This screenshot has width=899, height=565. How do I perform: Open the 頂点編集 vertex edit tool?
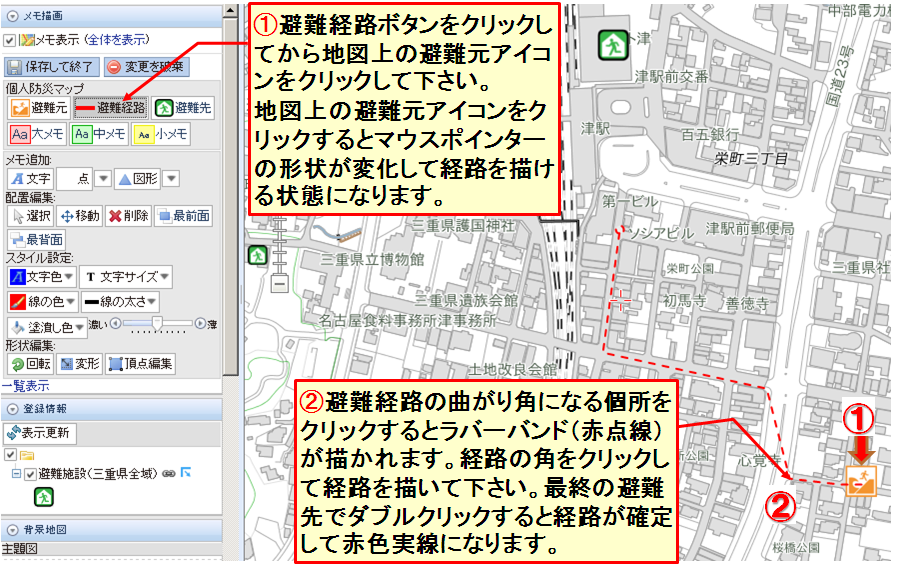click(x=141, y=364)
